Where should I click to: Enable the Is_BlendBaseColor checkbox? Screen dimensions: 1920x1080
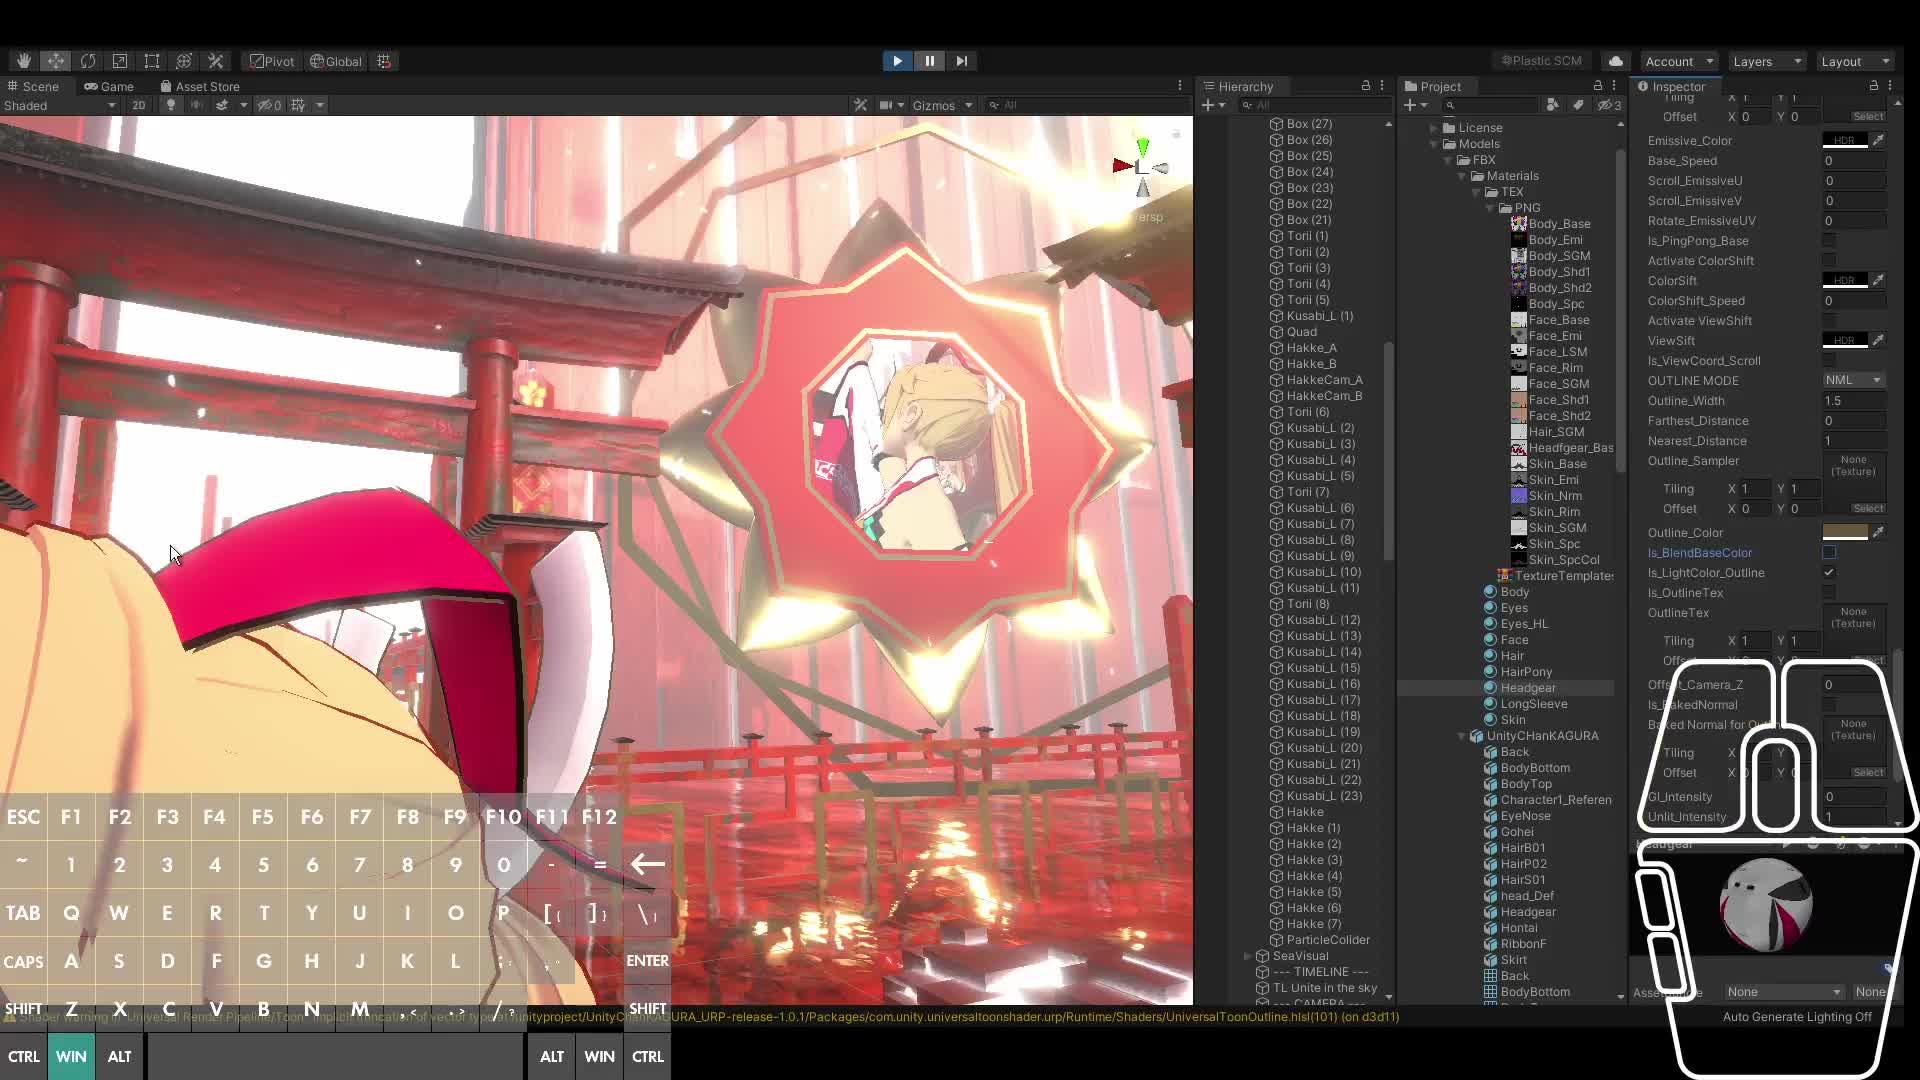coord(1830,552)
